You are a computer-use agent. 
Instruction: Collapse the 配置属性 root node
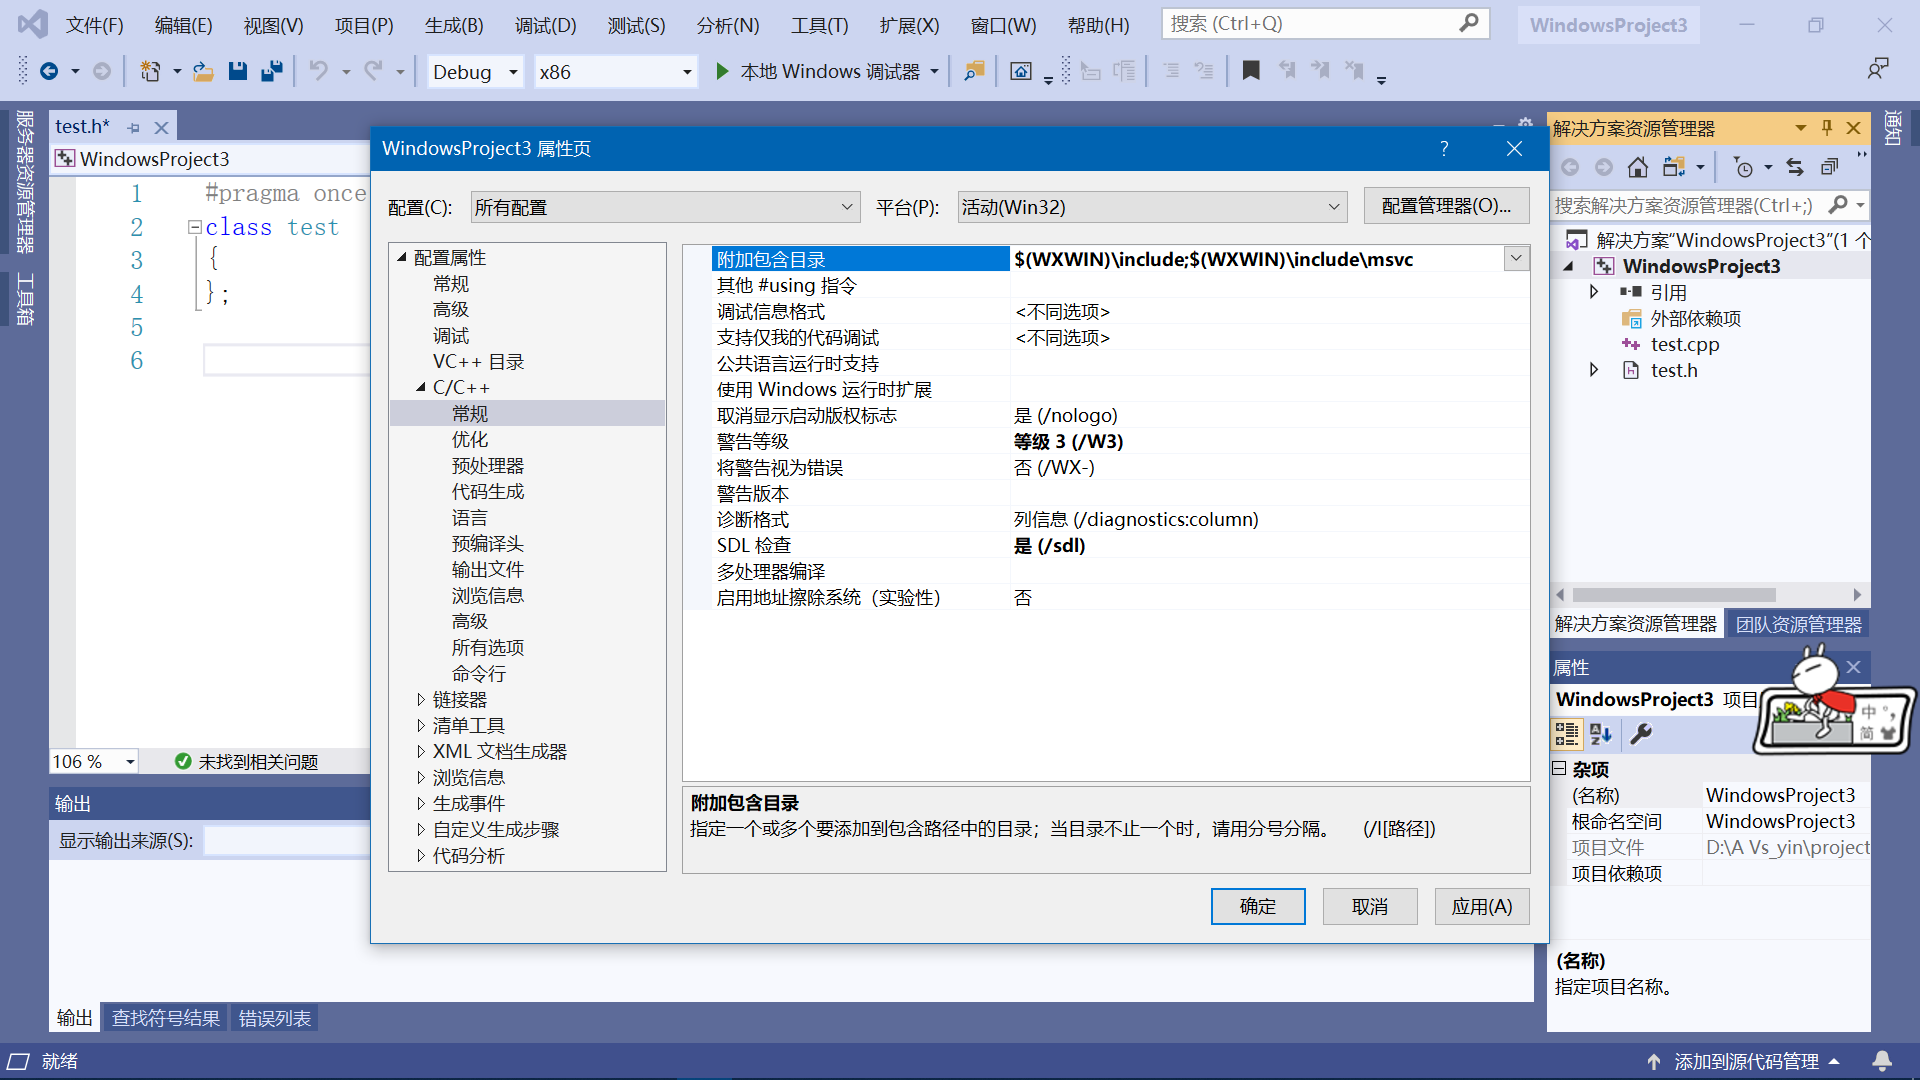tap(402, 257)
